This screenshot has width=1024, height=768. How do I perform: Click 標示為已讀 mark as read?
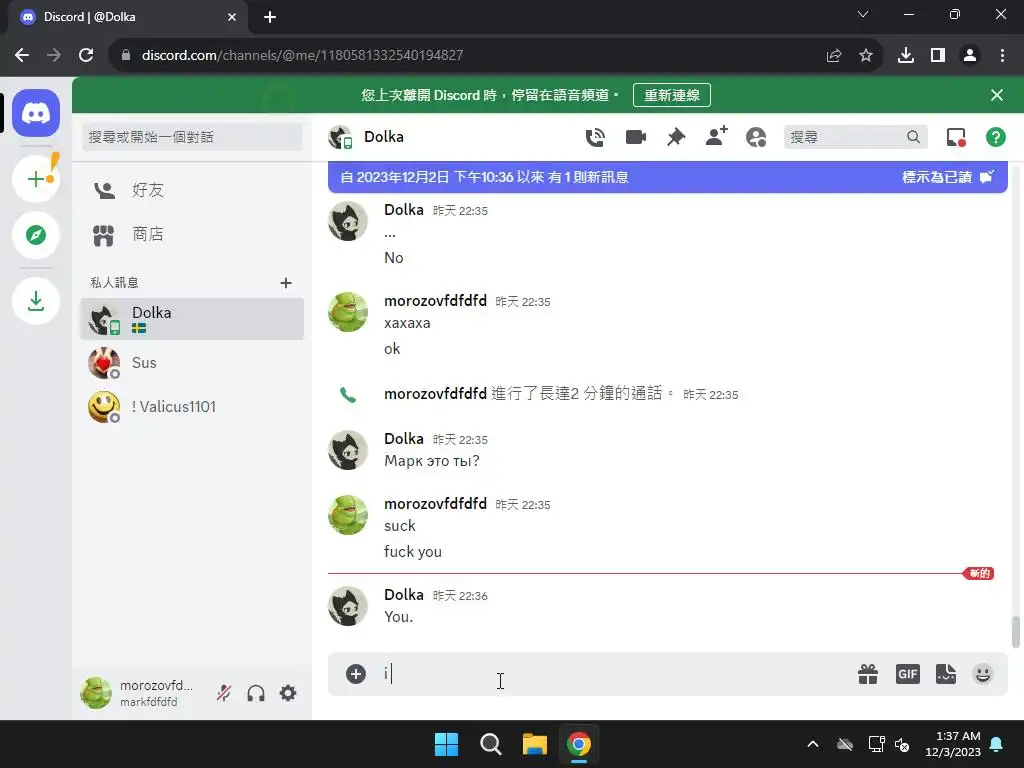[x=948, y=177]
